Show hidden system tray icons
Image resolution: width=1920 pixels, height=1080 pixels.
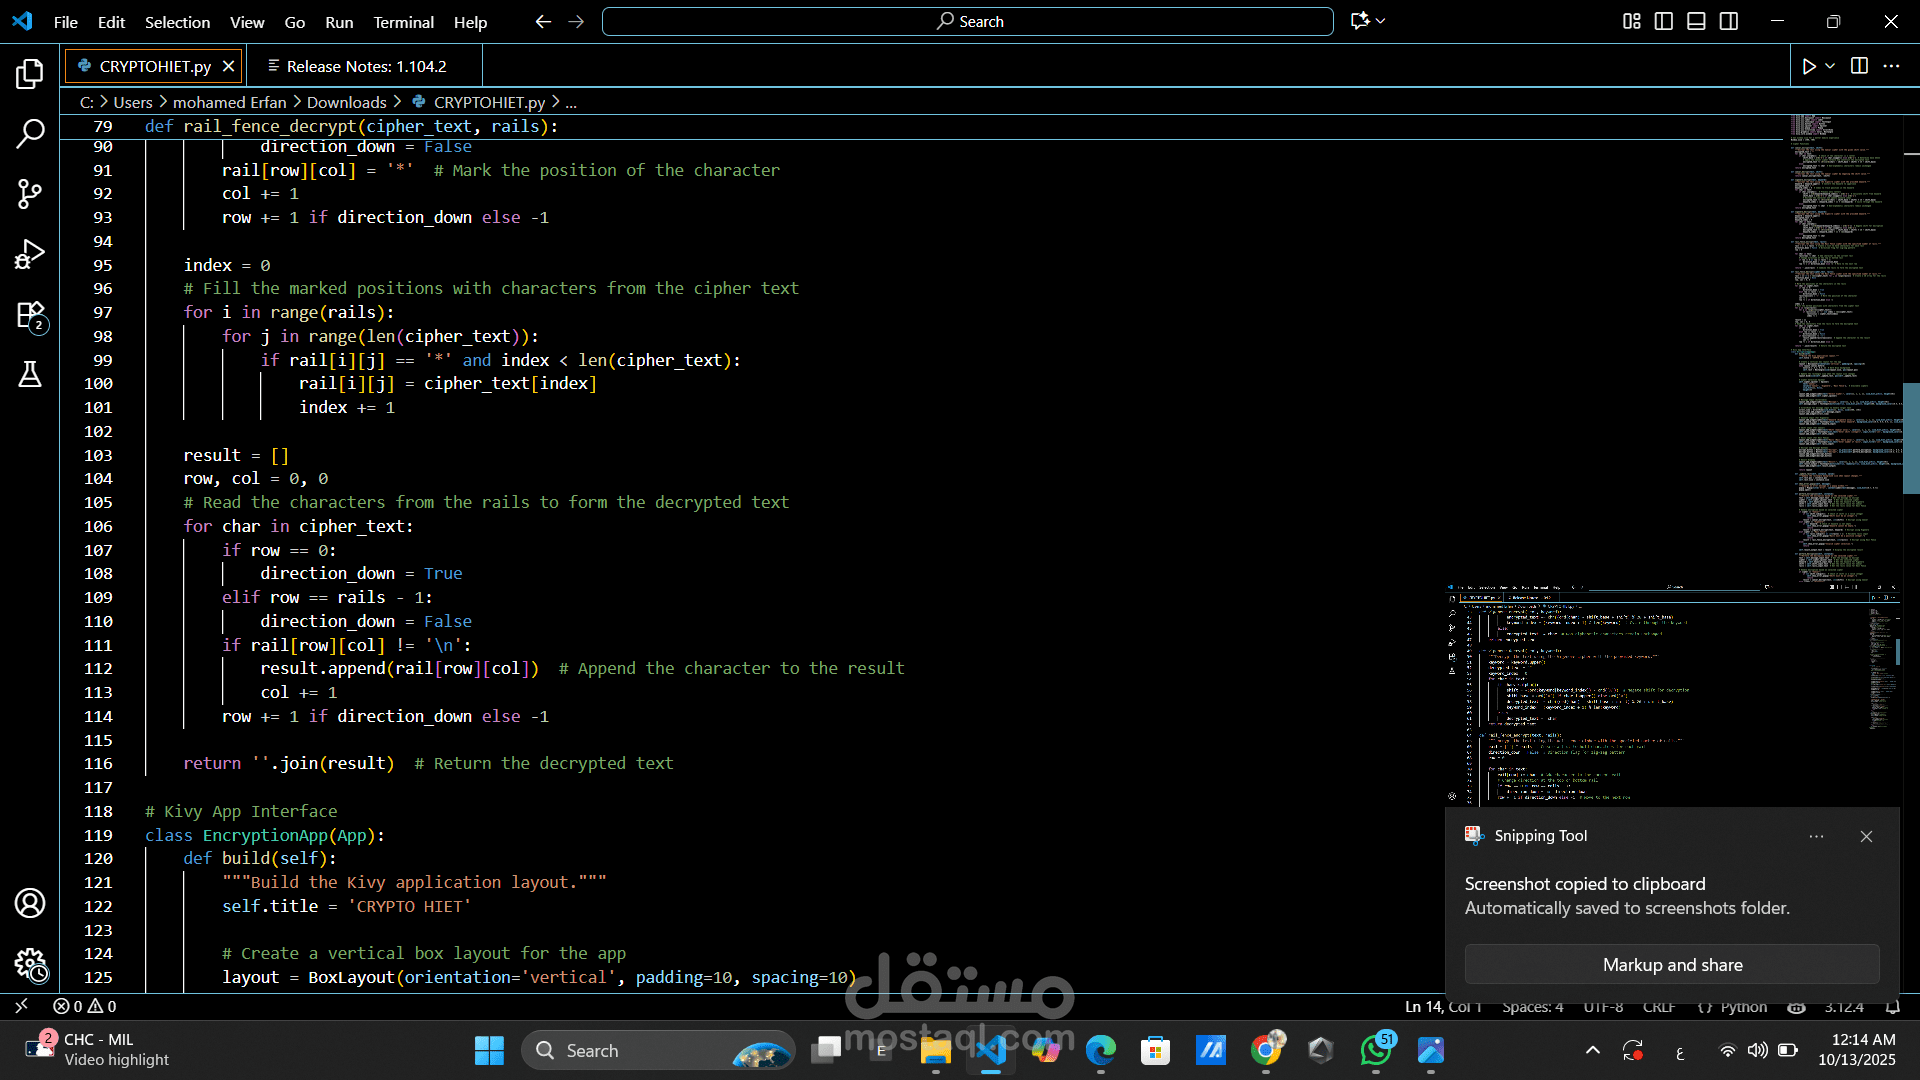[x=1593, y=1050]
